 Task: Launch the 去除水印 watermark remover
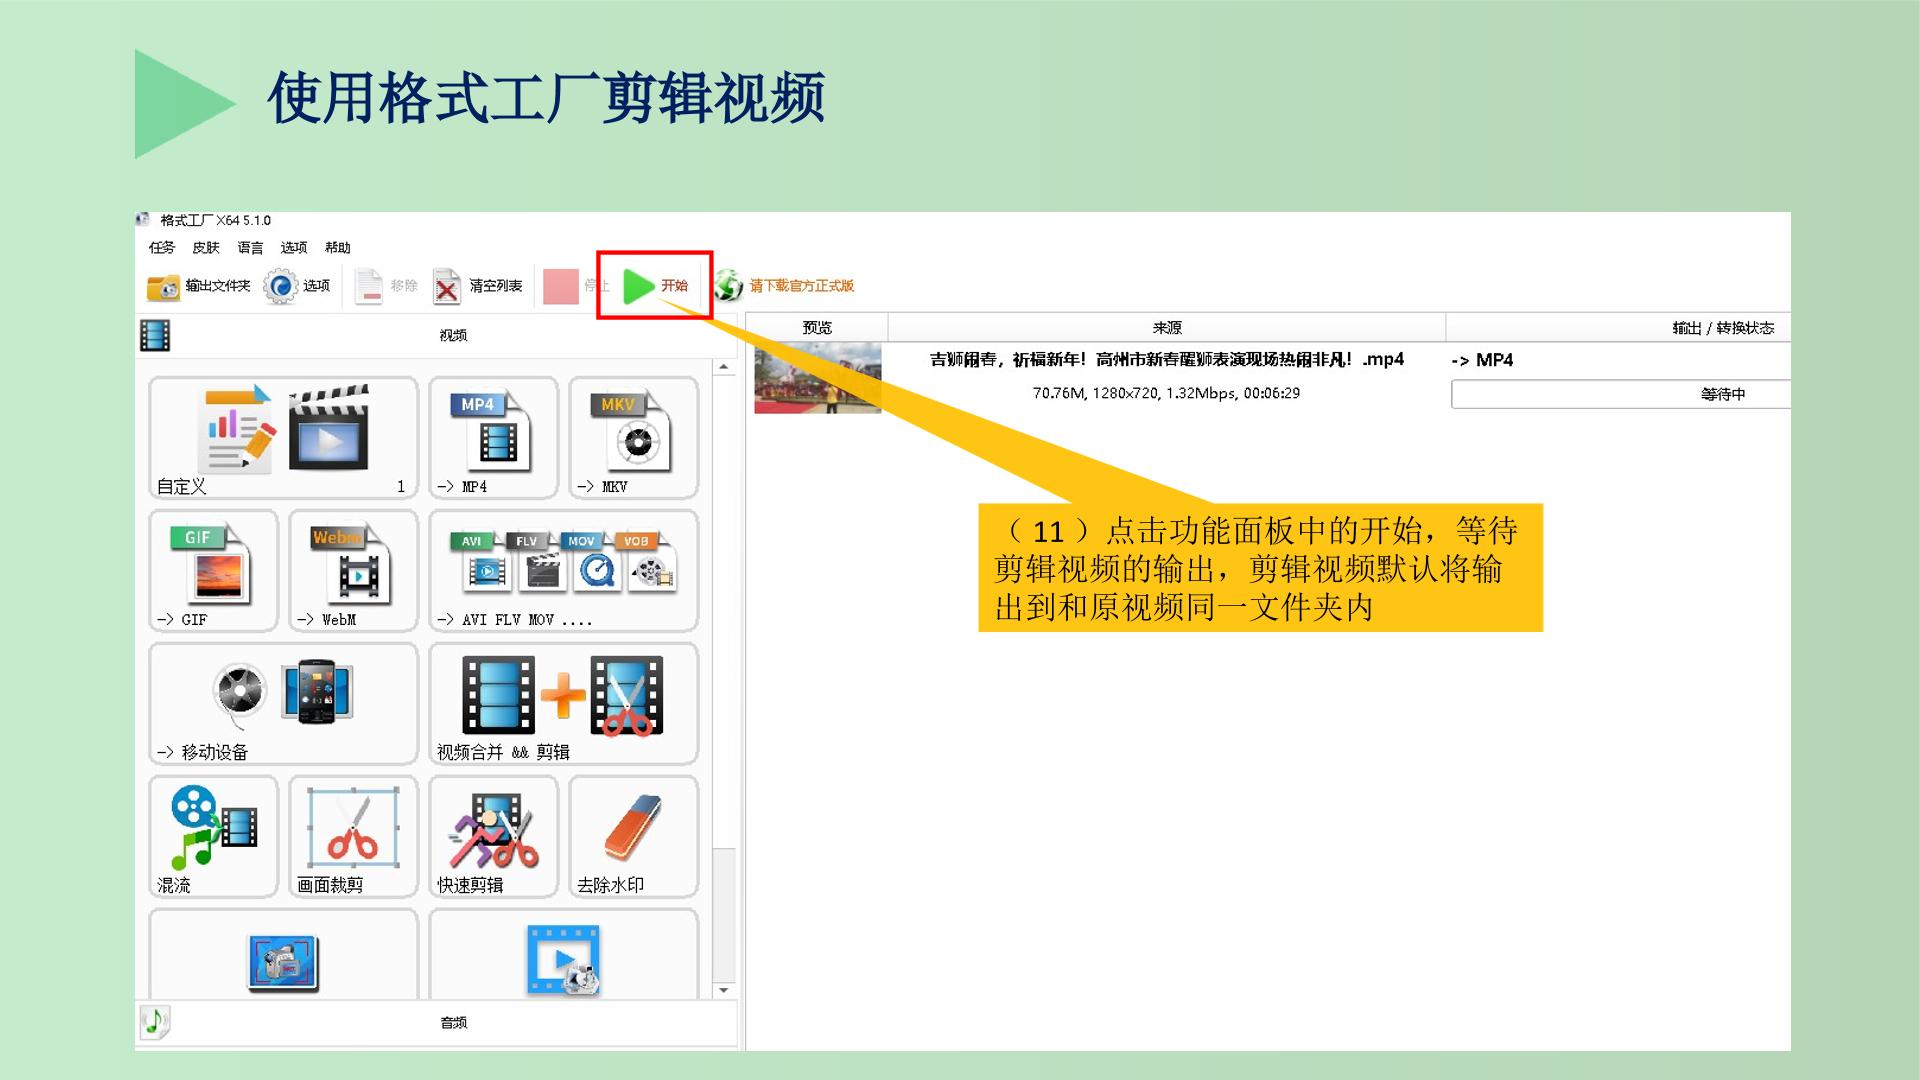pyautogui.click(x=633, y=837)
